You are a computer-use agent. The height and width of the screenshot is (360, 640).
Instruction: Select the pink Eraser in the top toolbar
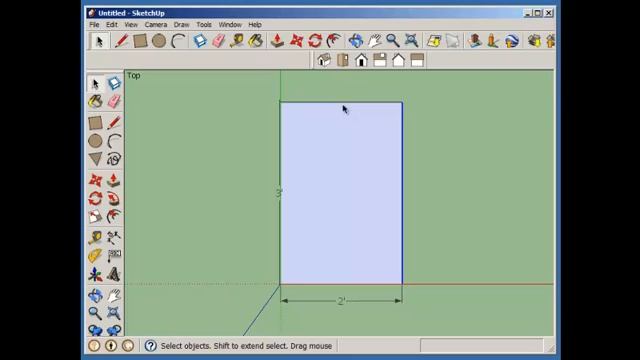point(219,41)
